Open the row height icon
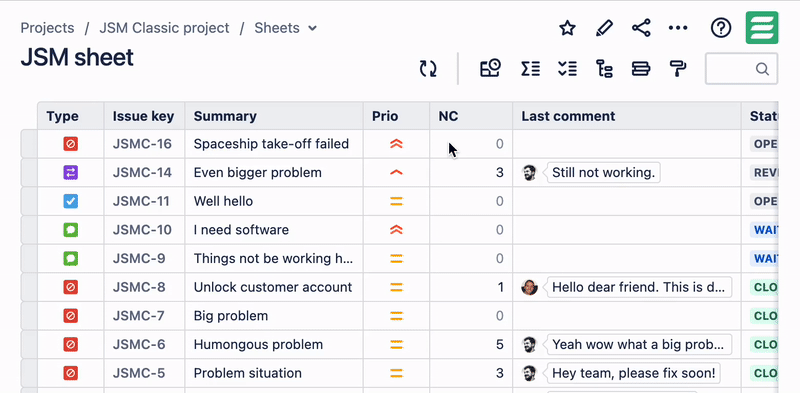 [x=641, y=68]
